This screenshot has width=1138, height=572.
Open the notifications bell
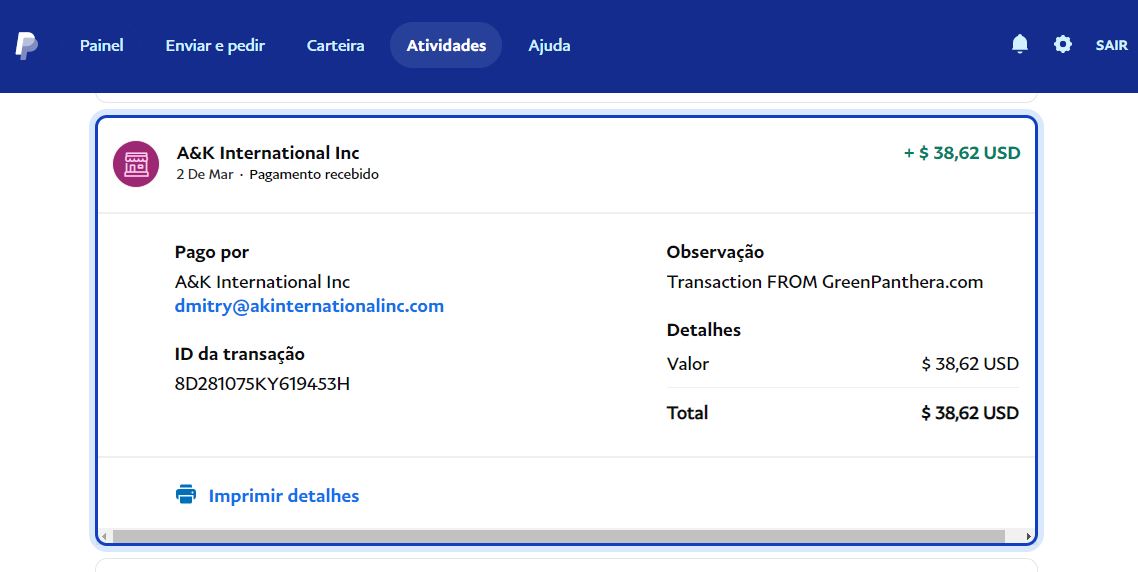coord(1020,44)
